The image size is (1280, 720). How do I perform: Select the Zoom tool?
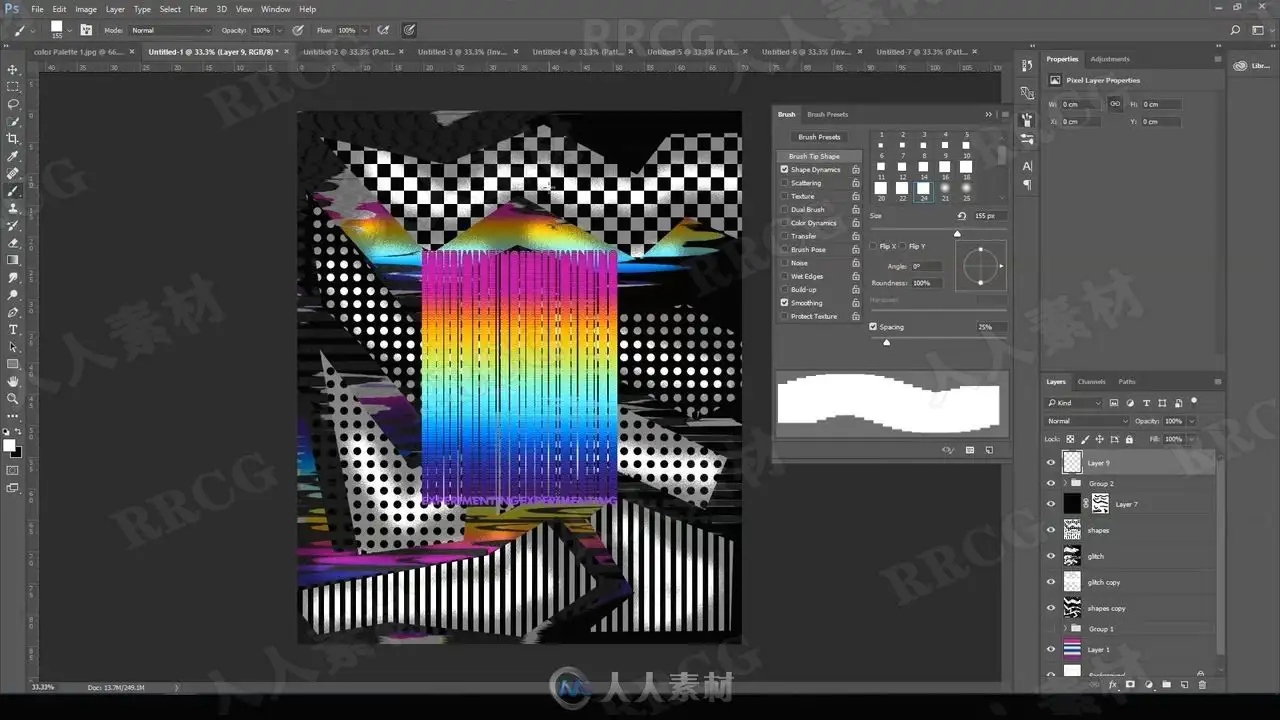[13, 398]
